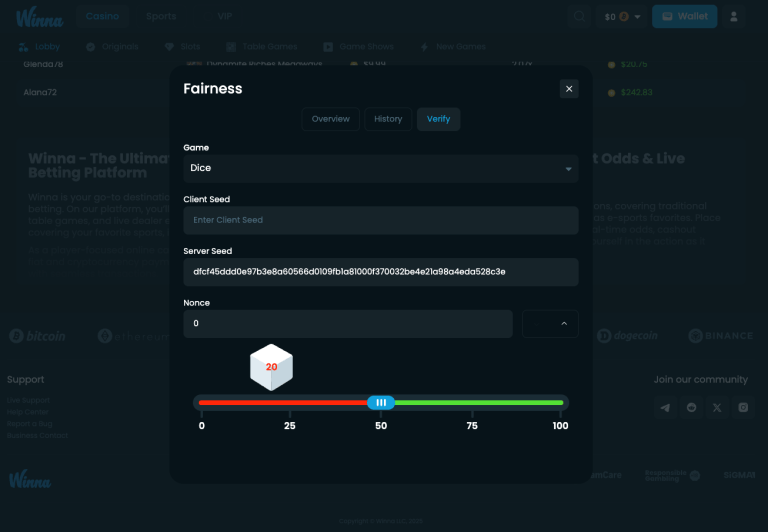Viewport: 768px width, 532px height.
Task: Click the Telegram community icon
Action: coord(666,407)
